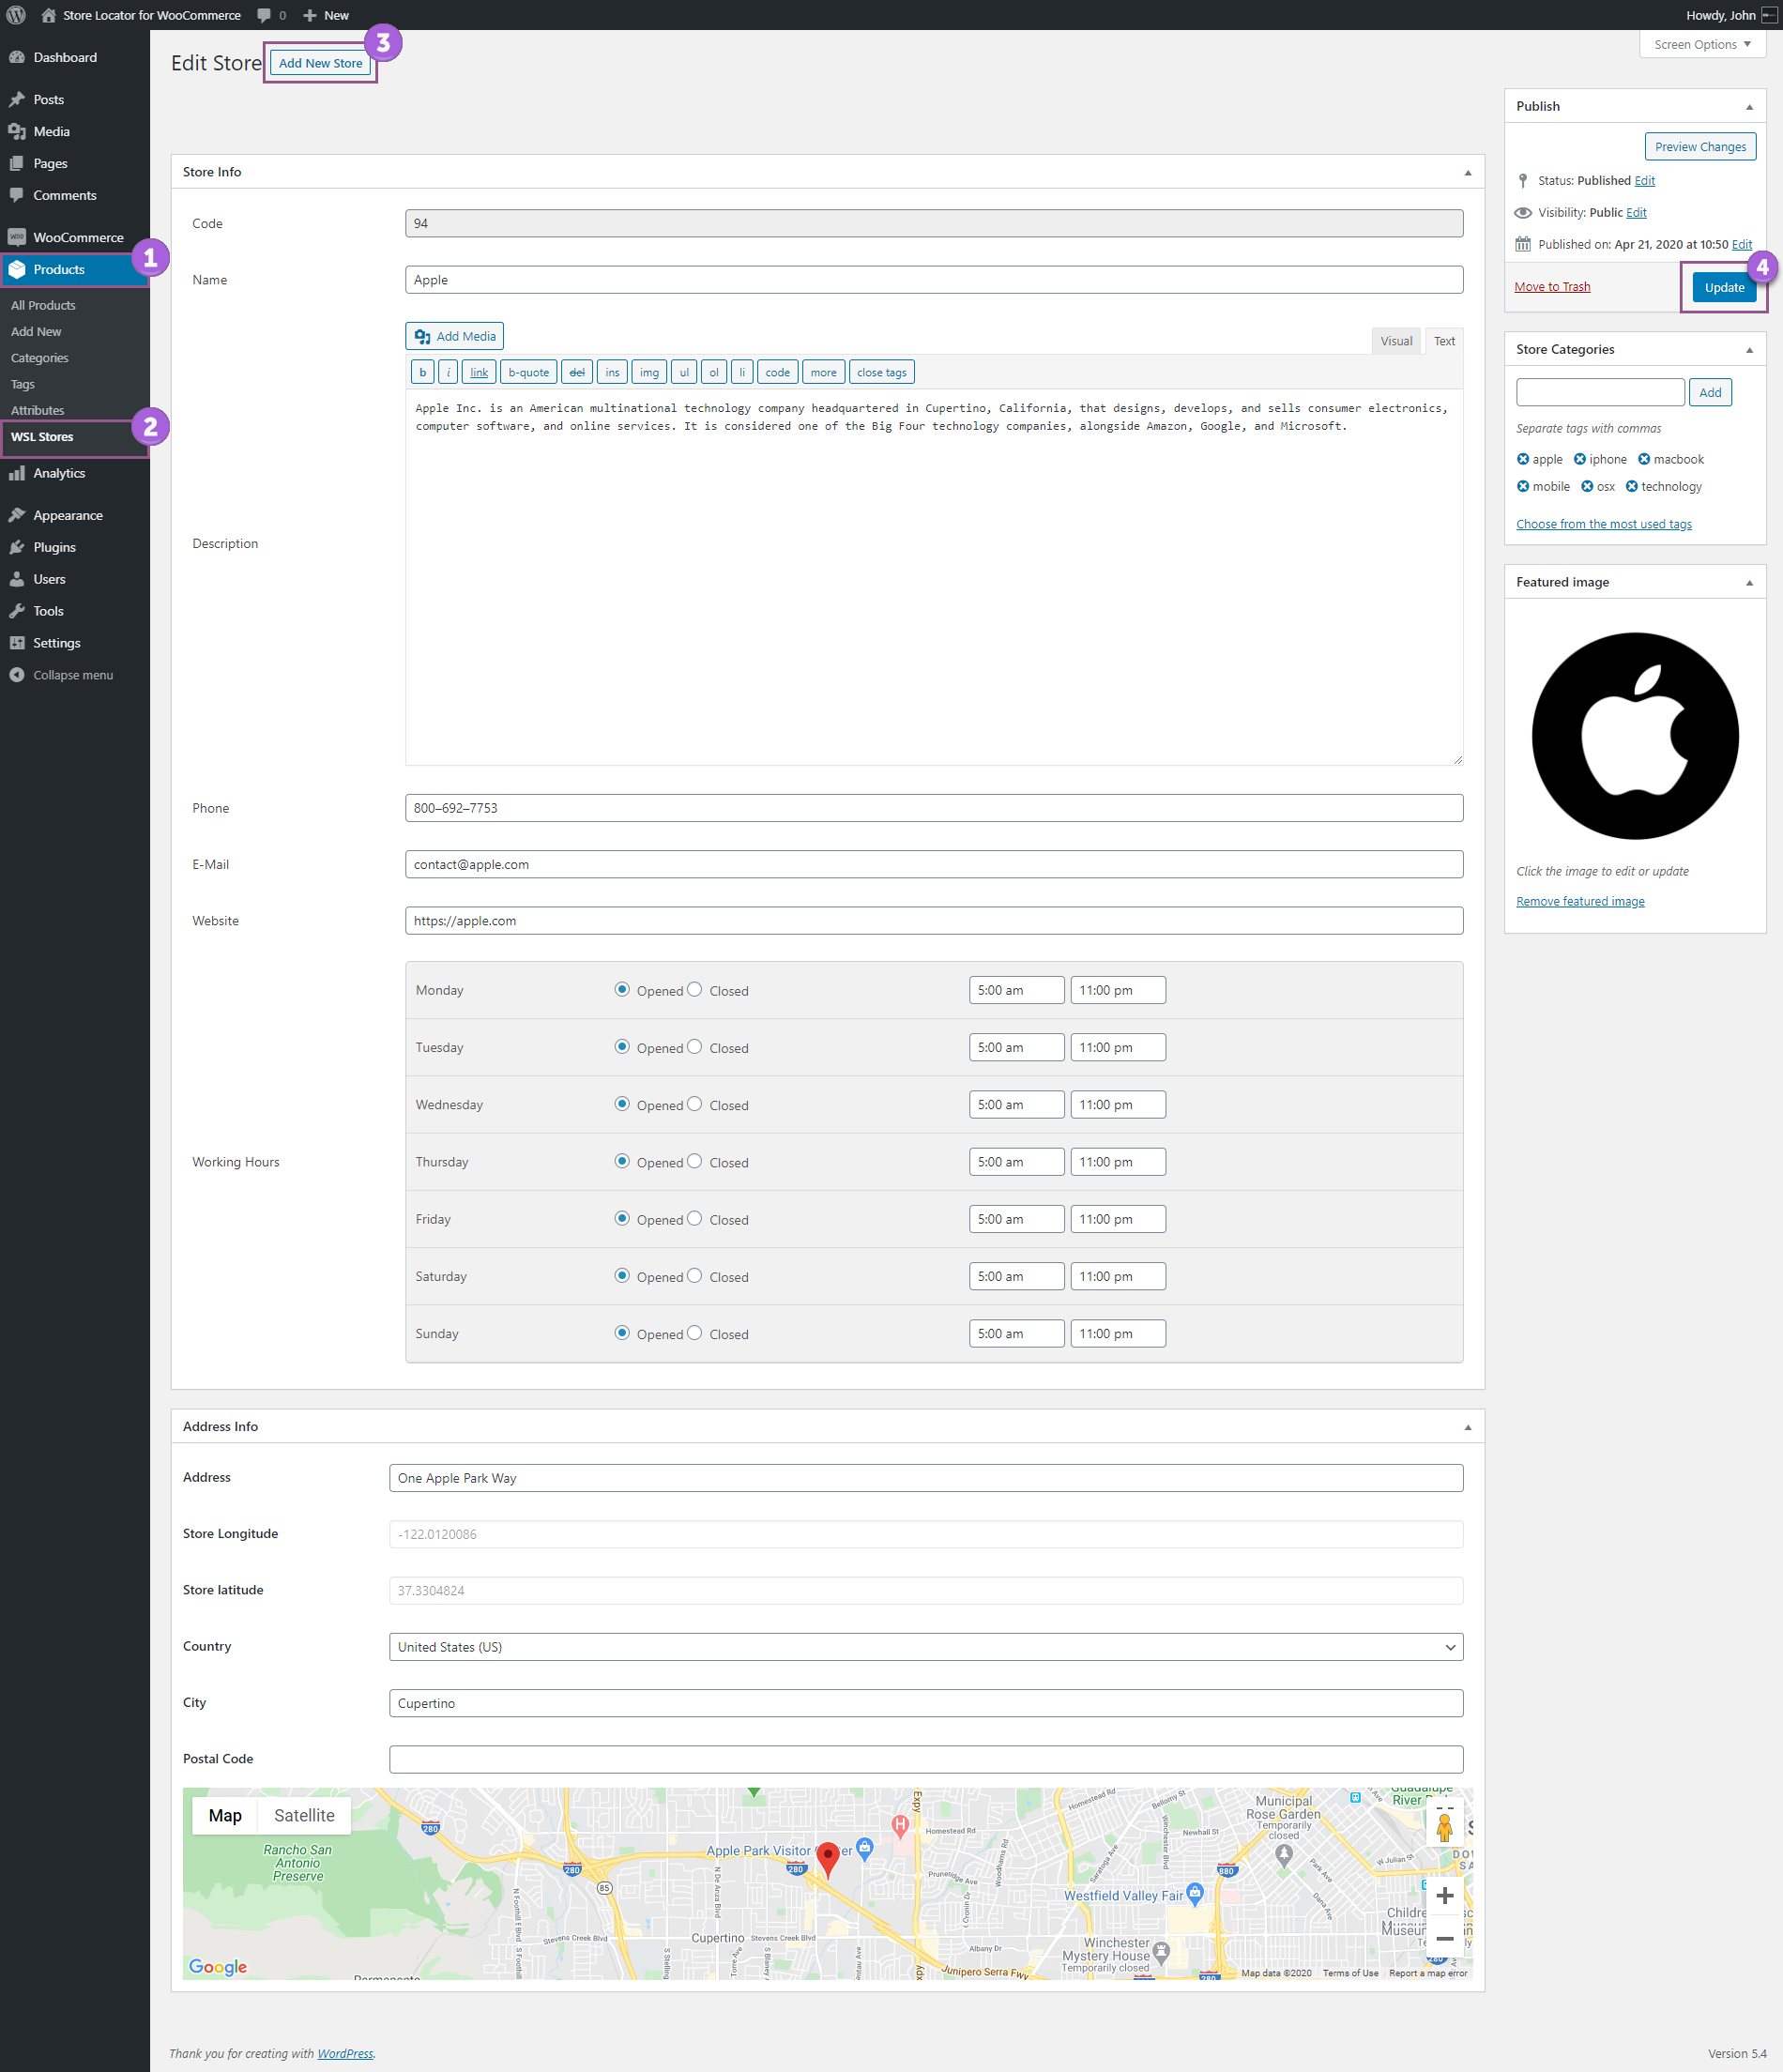Click the Update button to save the store
Screen dimensions: 1783x2072
pyautogui.click(x=1724, y=287)
